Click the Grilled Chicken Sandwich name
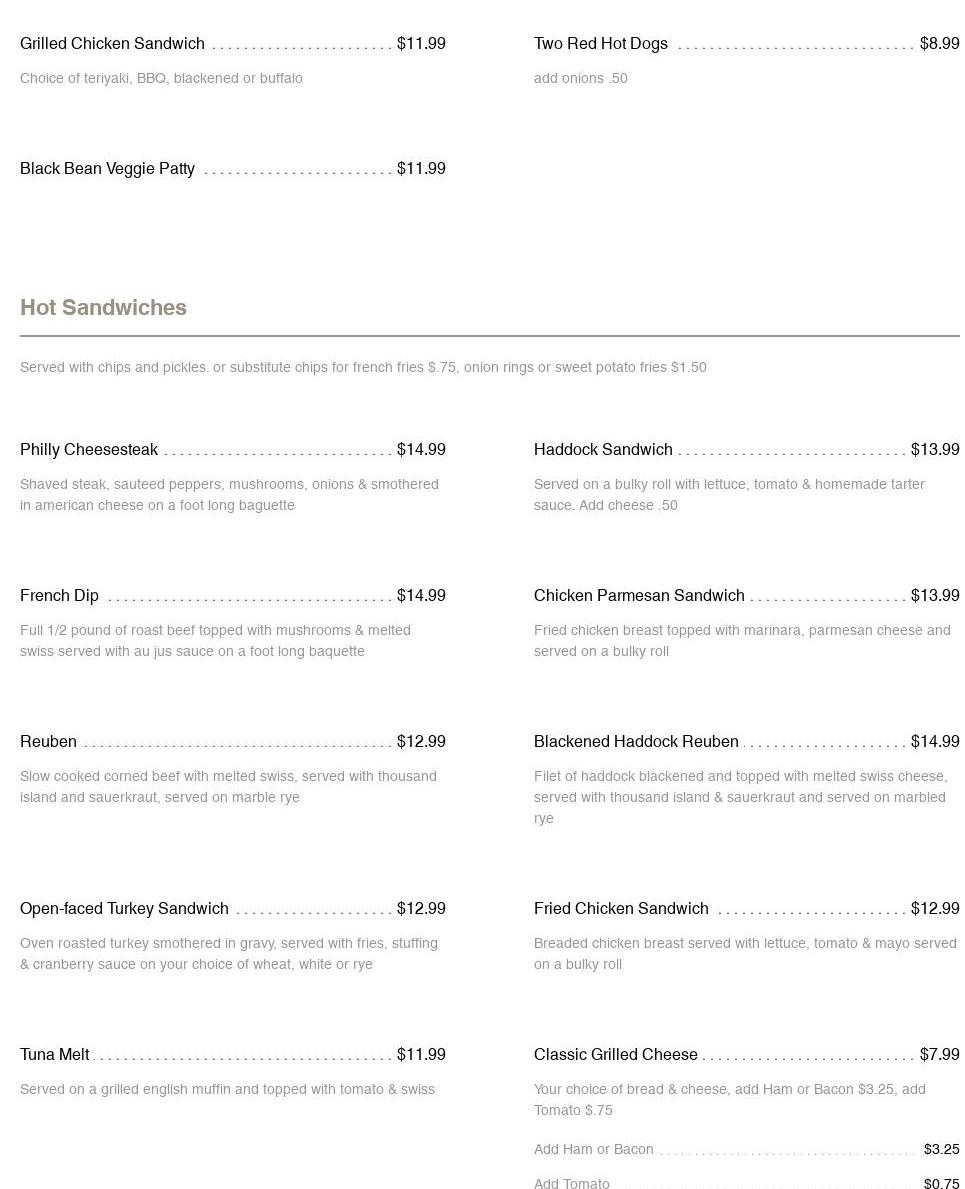 pyautogui.click(x=112, y=44)
